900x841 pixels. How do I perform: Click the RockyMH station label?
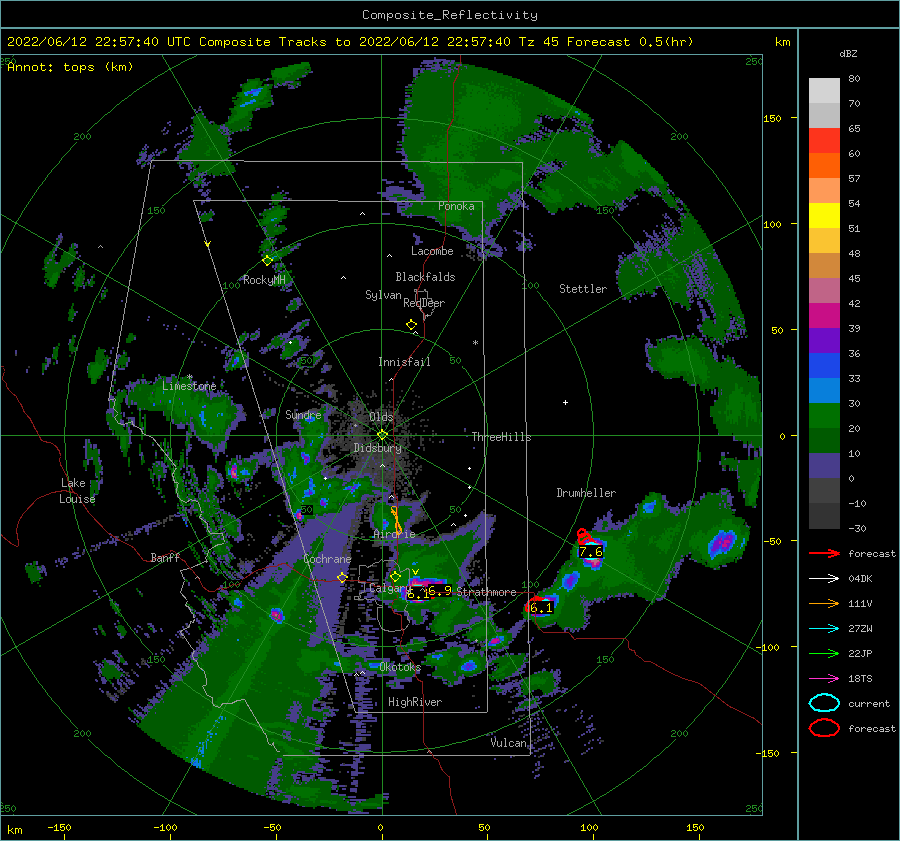264,280
